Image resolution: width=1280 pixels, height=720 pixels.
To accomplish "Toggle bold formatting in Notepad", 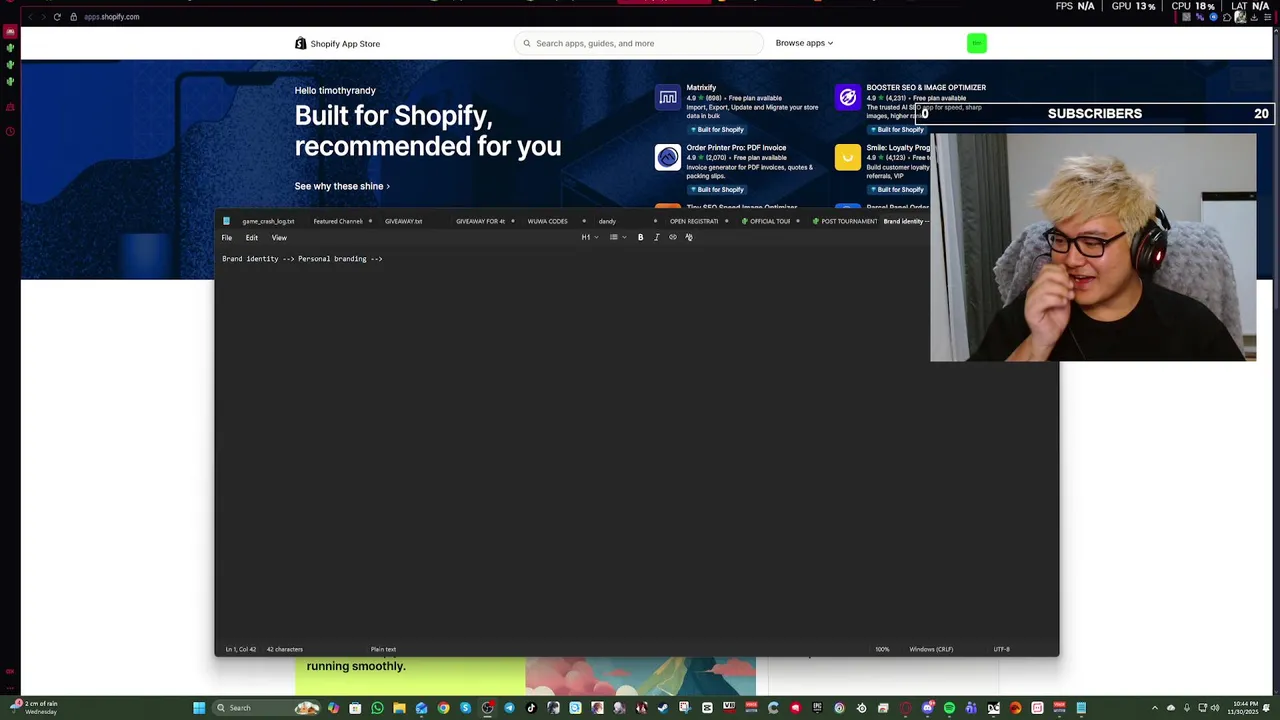I will tap(641, 237).
